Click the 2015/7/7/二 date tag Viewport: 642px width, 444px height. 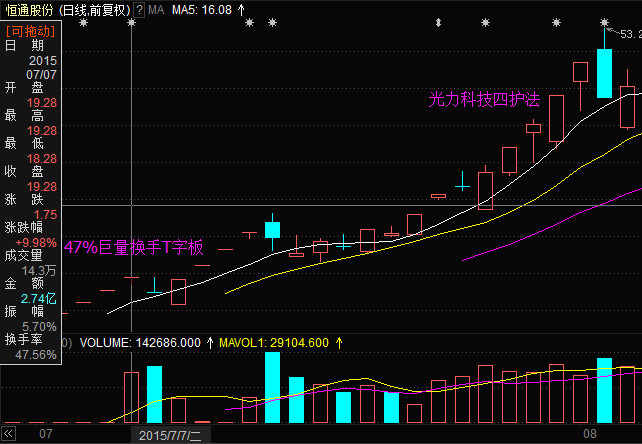pos(170,435)
